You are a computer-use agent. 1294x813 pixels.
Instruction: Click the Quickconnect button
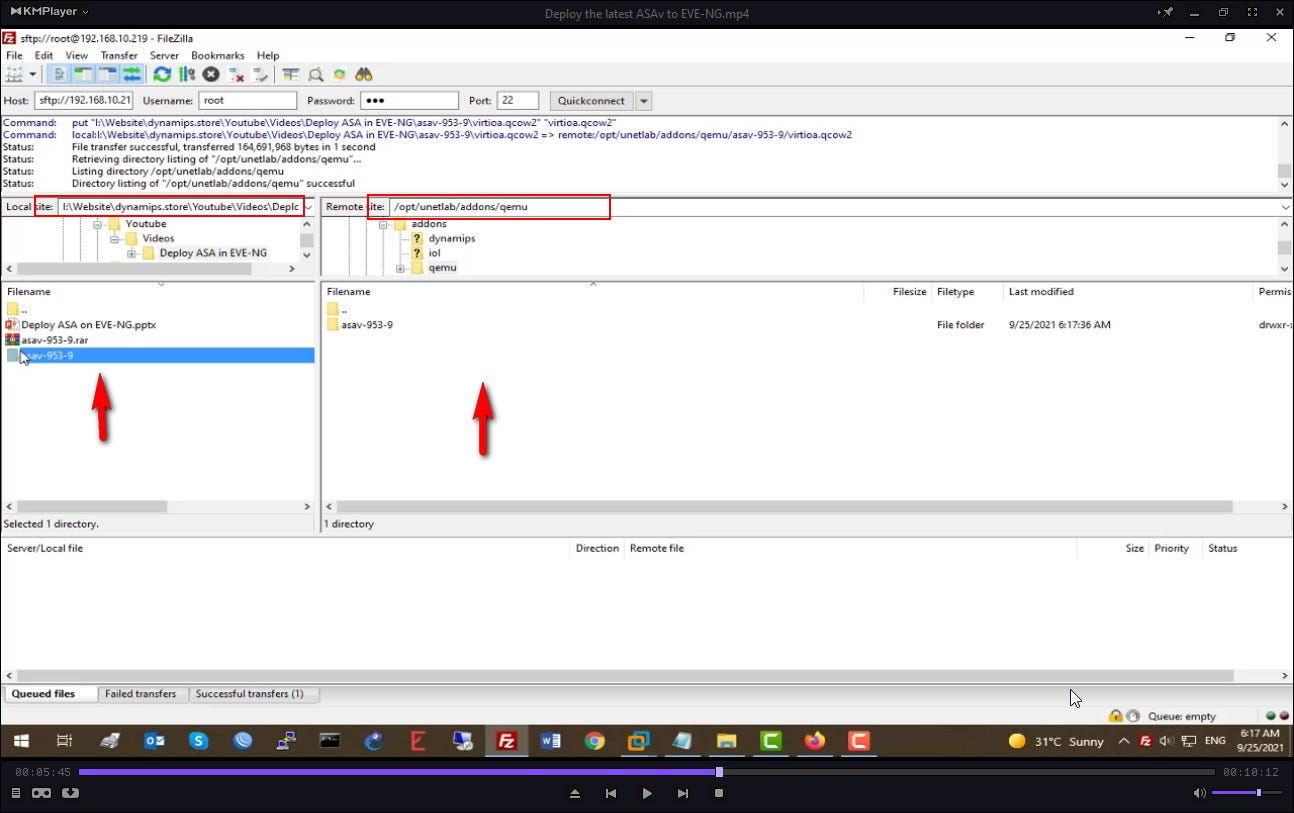(591, 101)
